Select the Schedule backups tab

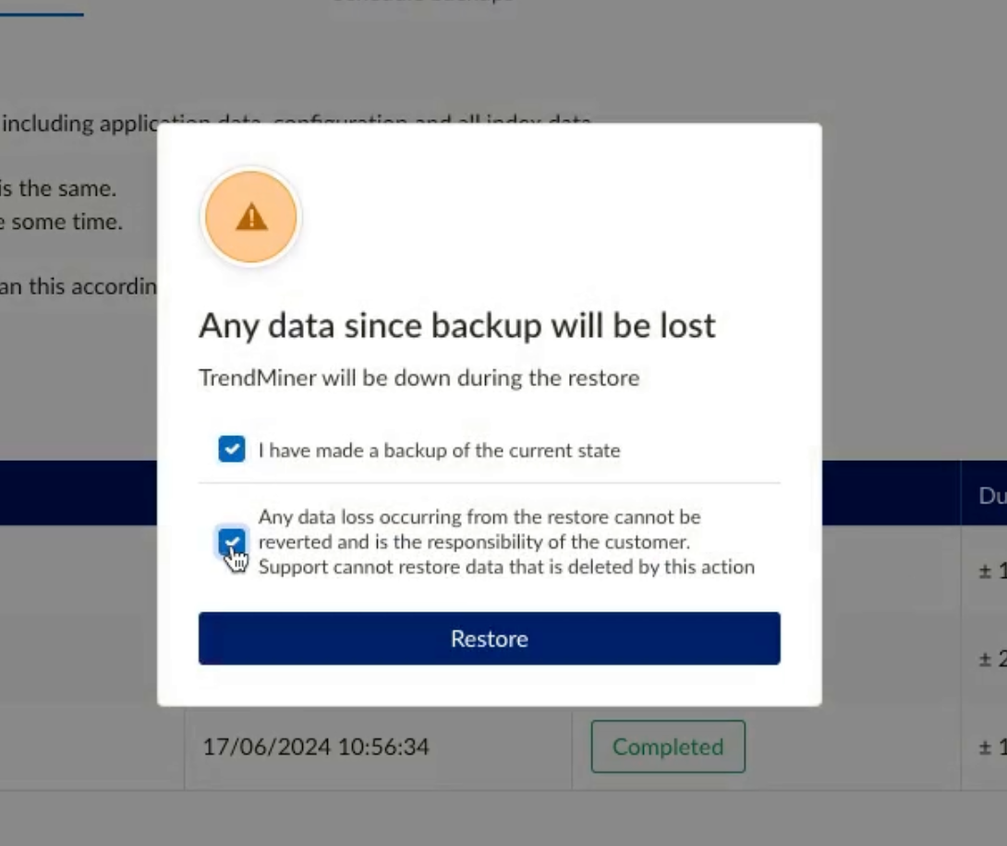423,3
